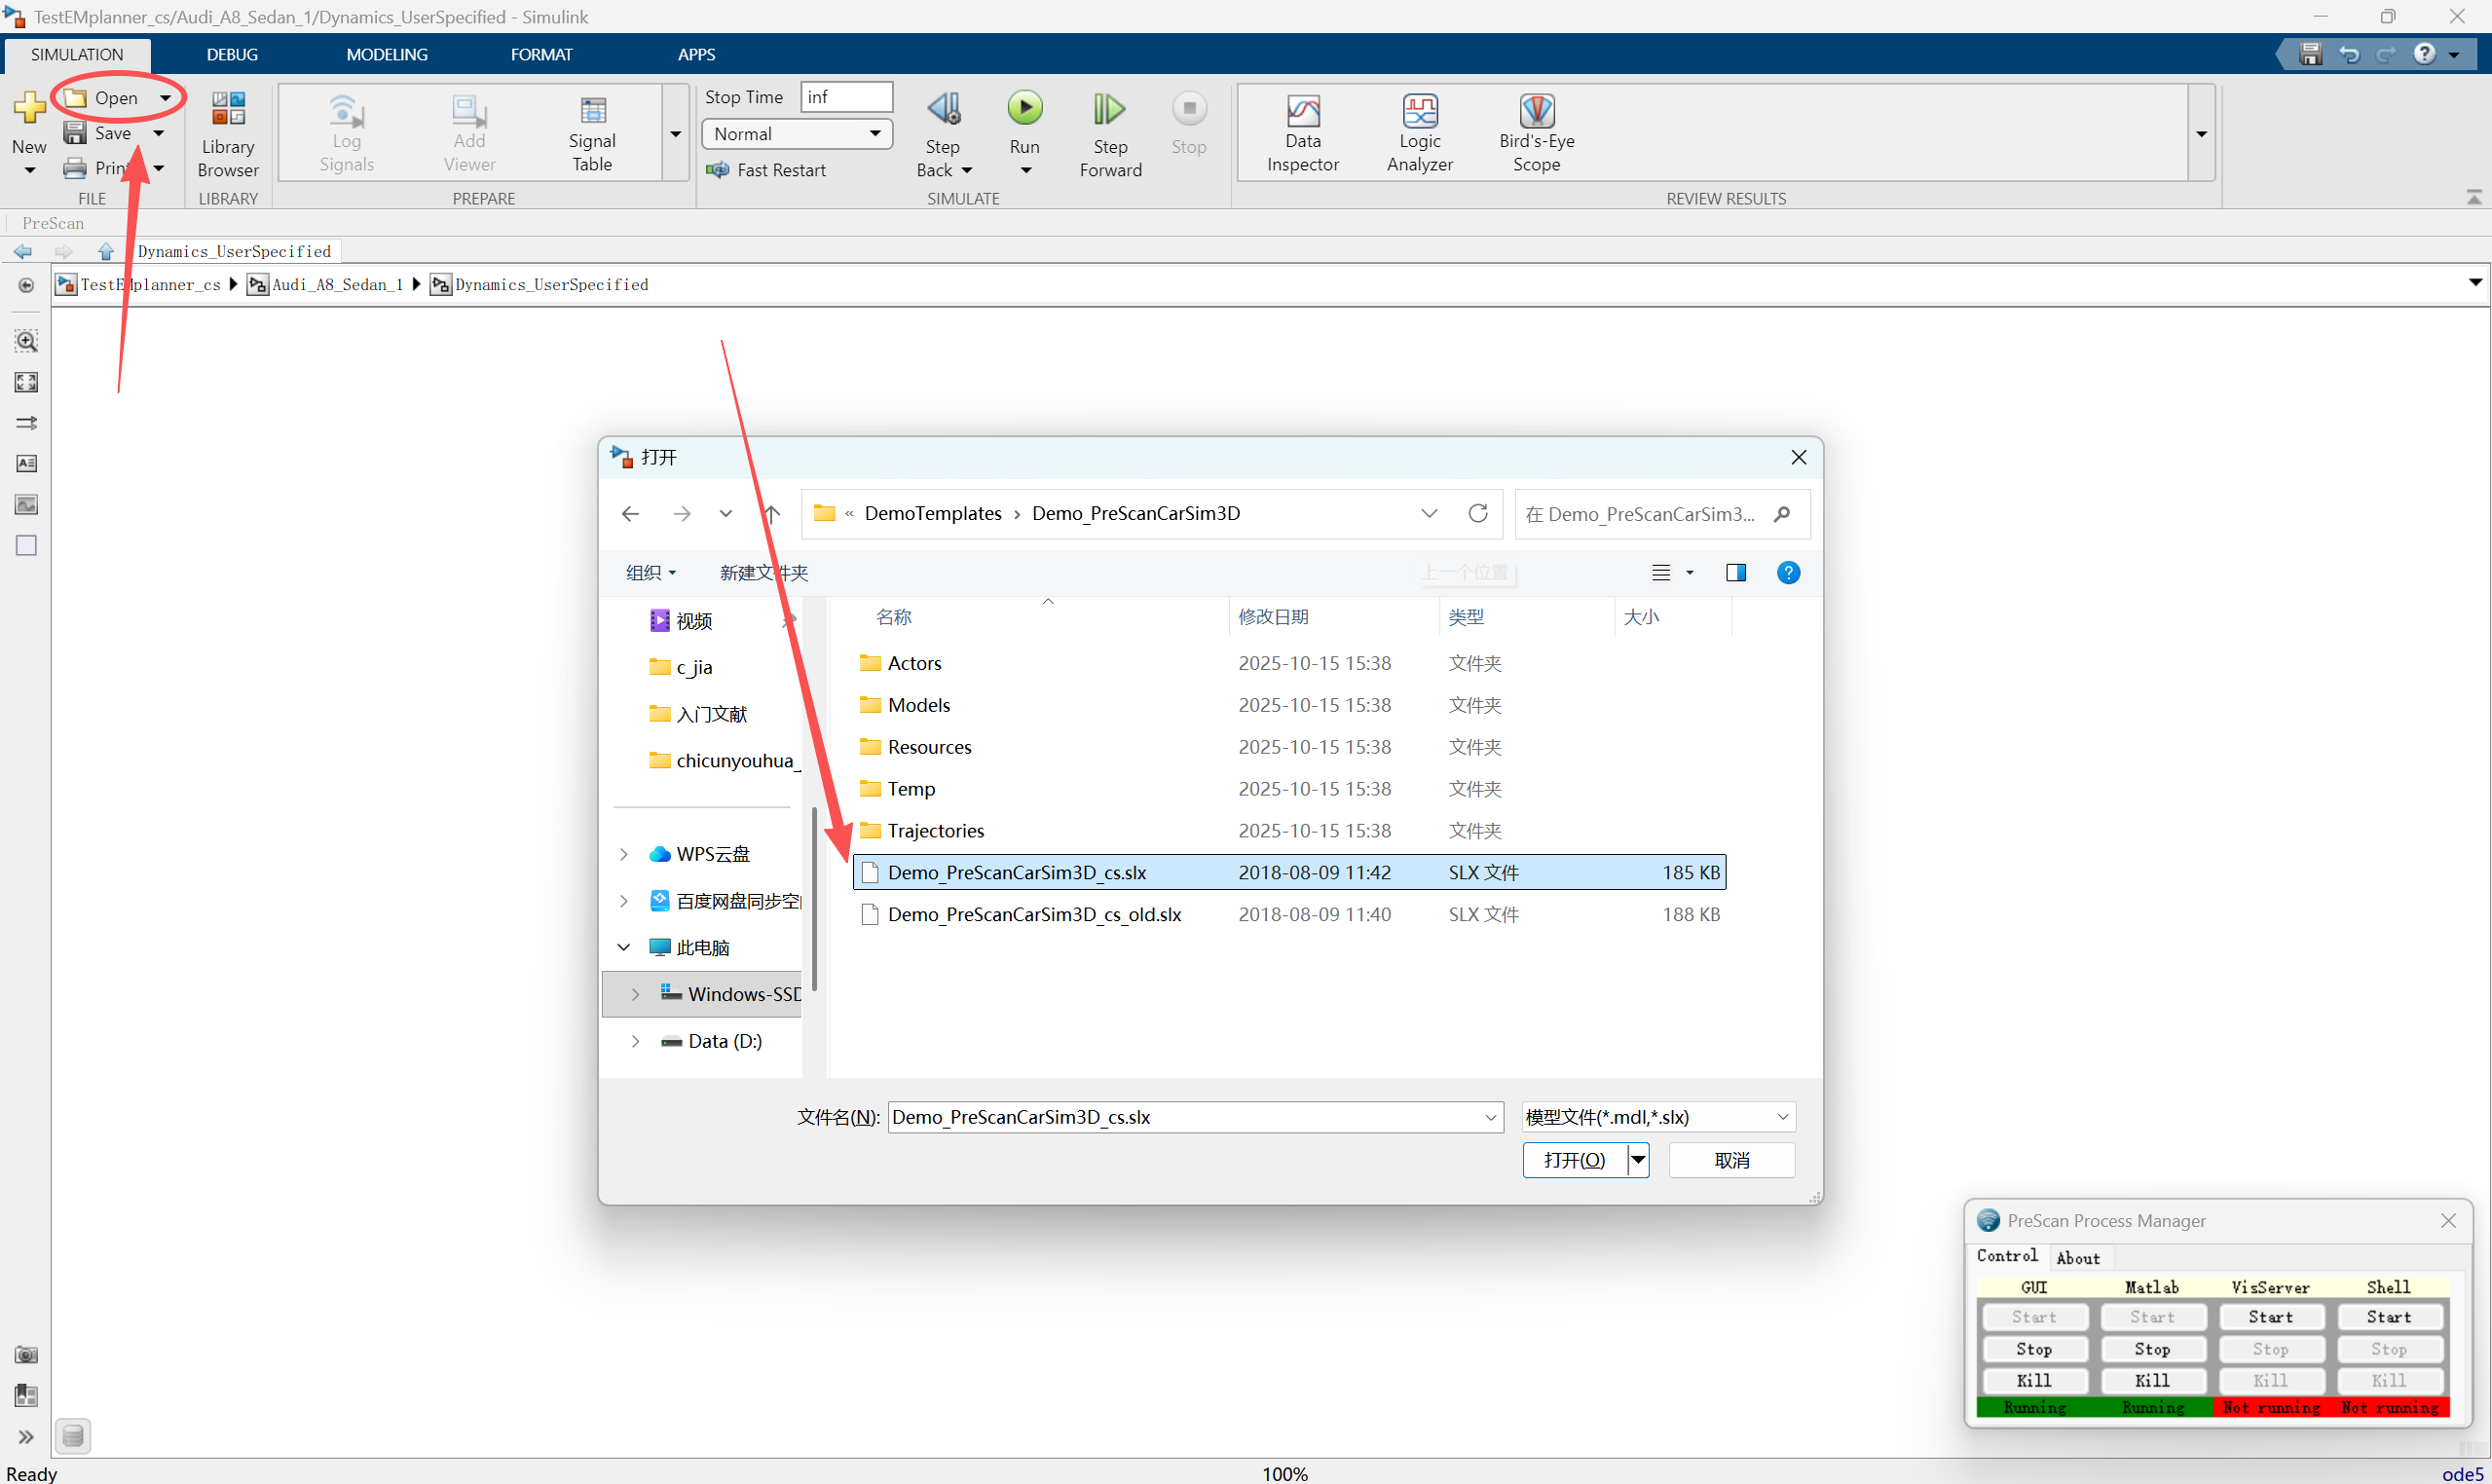Refresh the file dialog folder view
This screenshot has height=1484, width=2492.
[1477, 513]
